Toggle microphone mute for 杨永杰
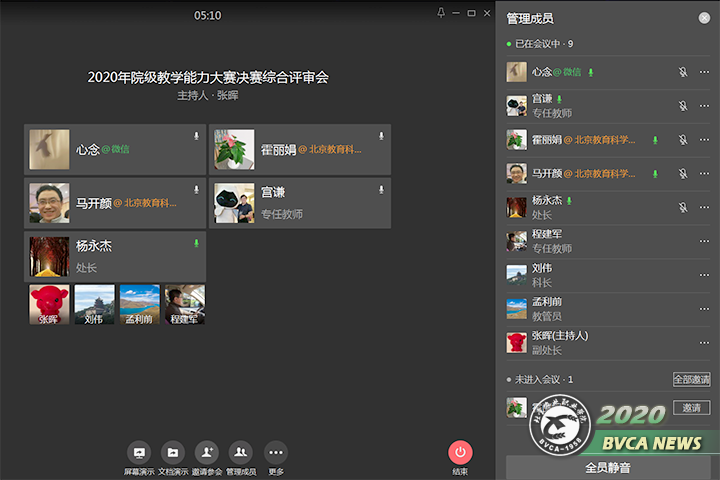Image resolution: width=720 pixels, height=480 pixels. coord(683,207)
